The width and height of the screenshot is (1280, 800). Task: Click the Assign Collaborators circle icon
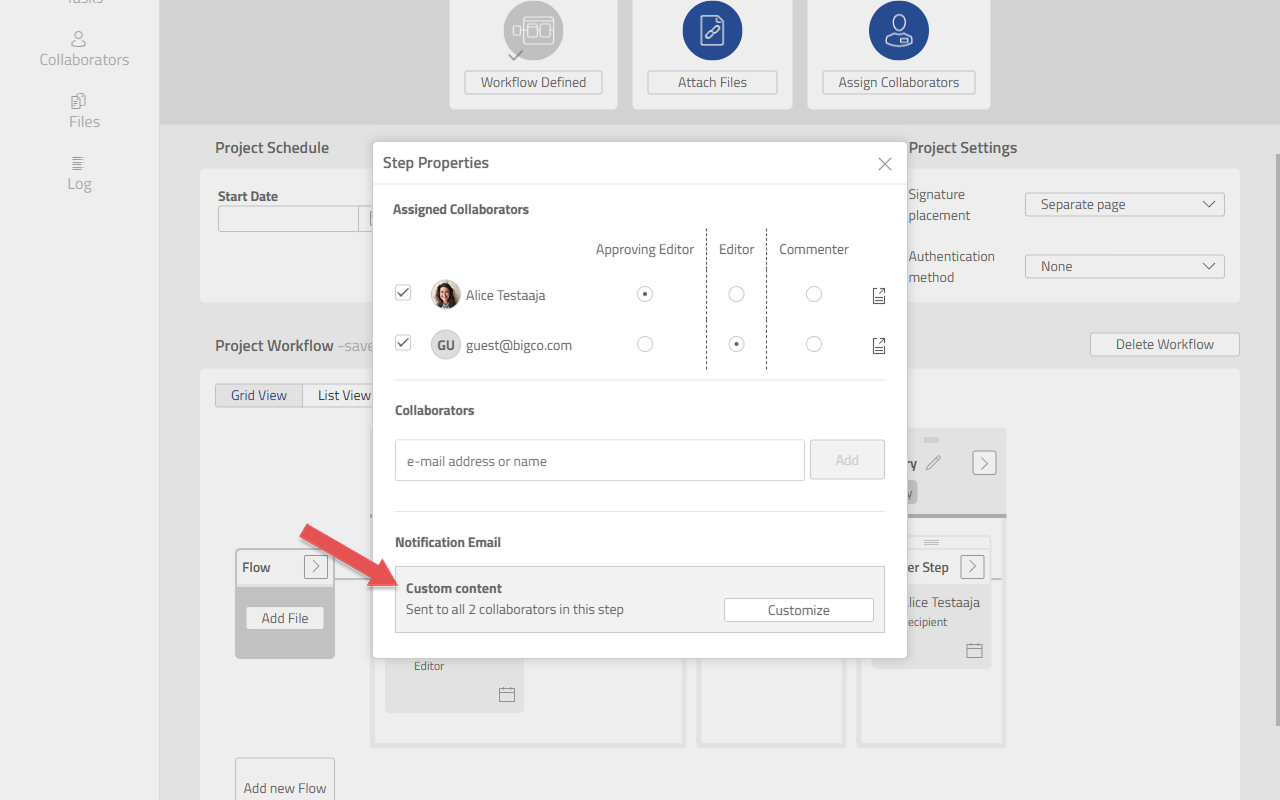pyautogui.click(x=899, y=31)
